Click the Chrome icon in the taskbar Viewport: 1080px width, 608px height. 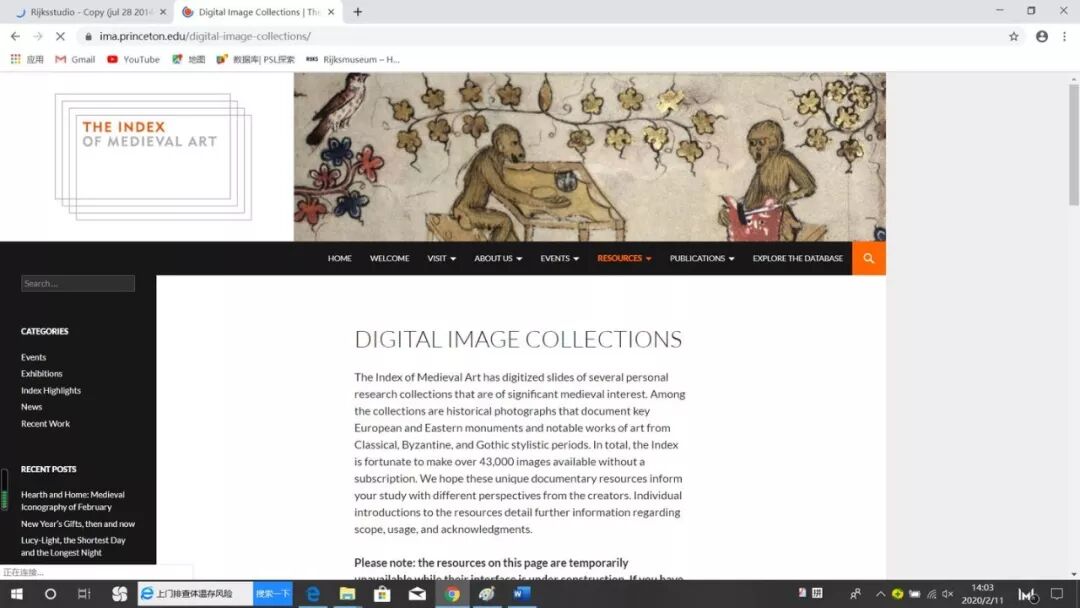pyautogui.click(x=452, y=594)
